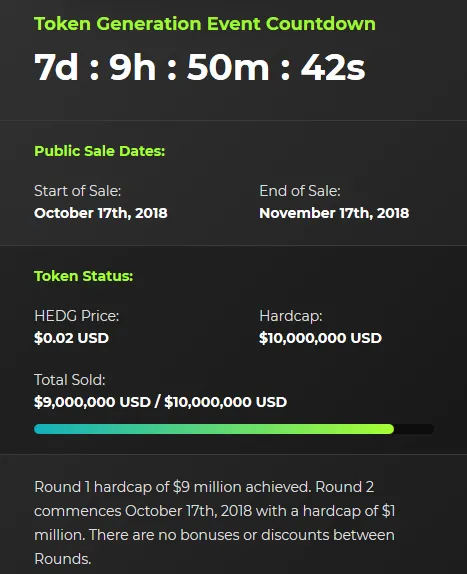The image size is (467, 574).
Task: Click the unfilled dark end of progress bar
Action: coord(414,429)
